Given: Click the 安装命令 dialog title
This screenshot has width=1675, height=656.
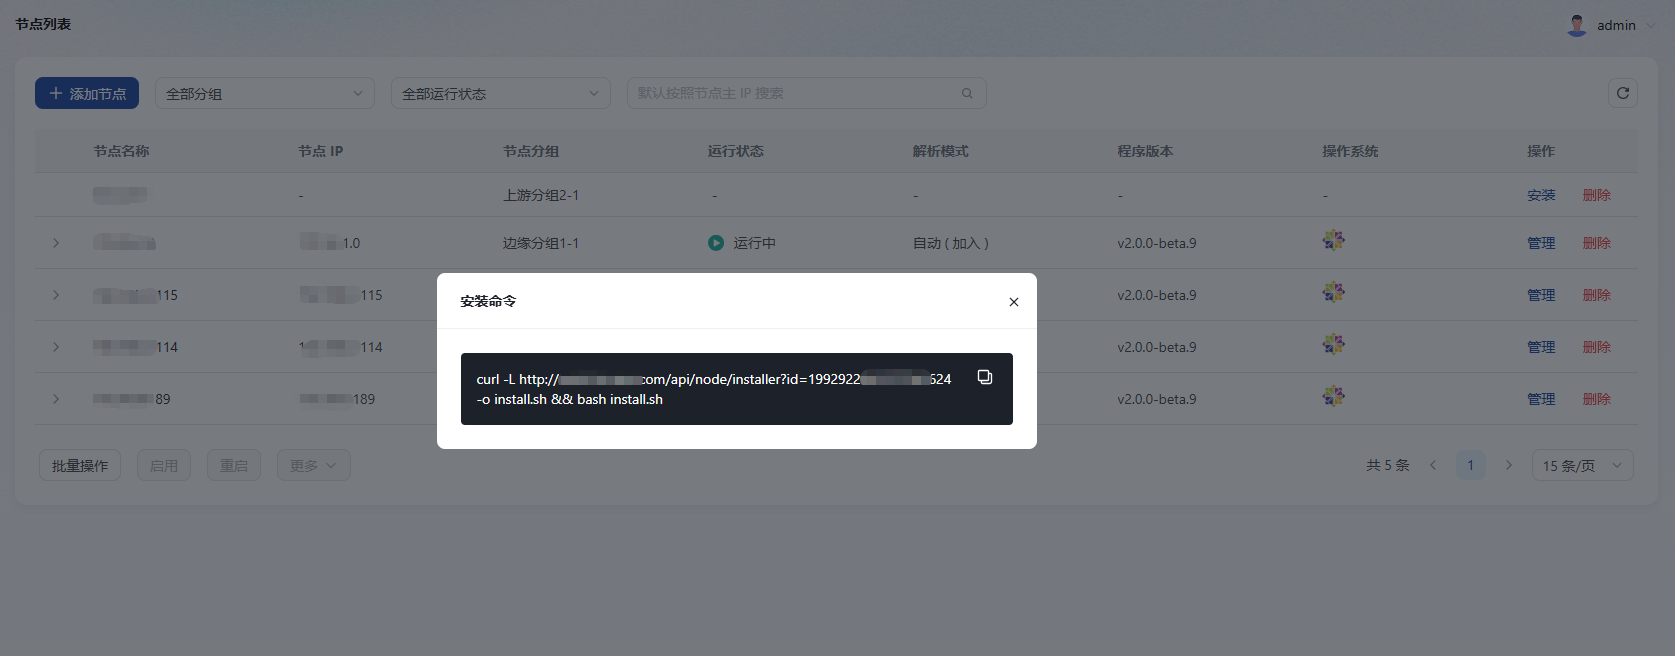Looking at the screenshot, I should coord(488,301).
